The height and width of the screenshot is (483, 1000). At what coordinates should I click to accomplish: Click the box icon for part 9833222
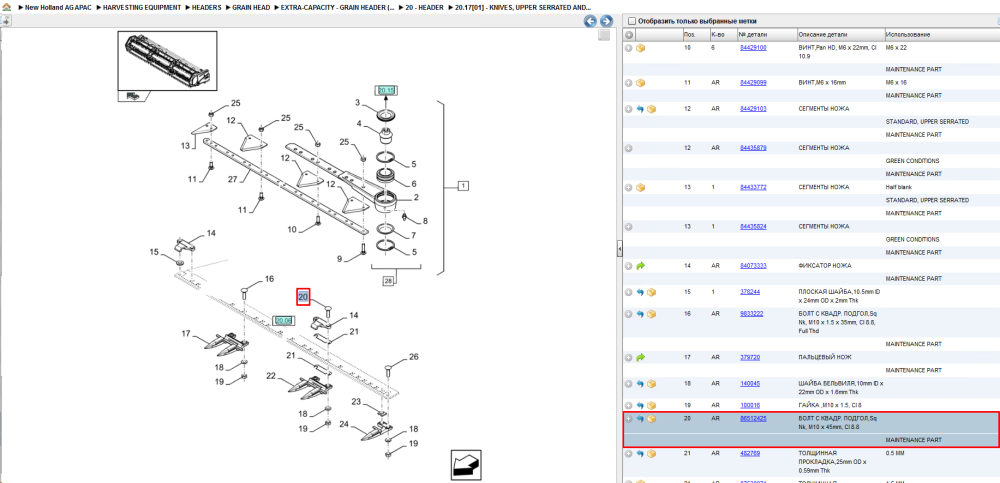click(651, 314)
